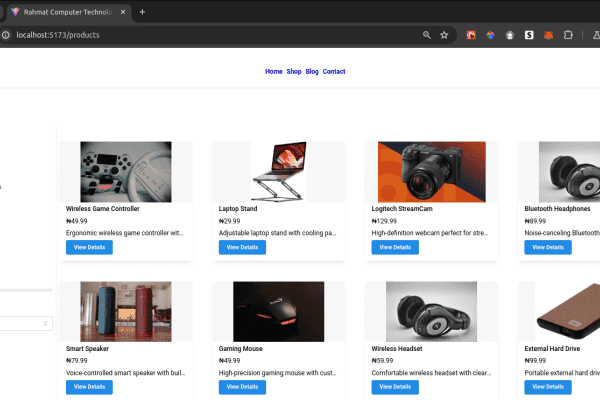View Details for Gaming Mouse
Viewport: 600px width, 400px height.
click(242, 387)
